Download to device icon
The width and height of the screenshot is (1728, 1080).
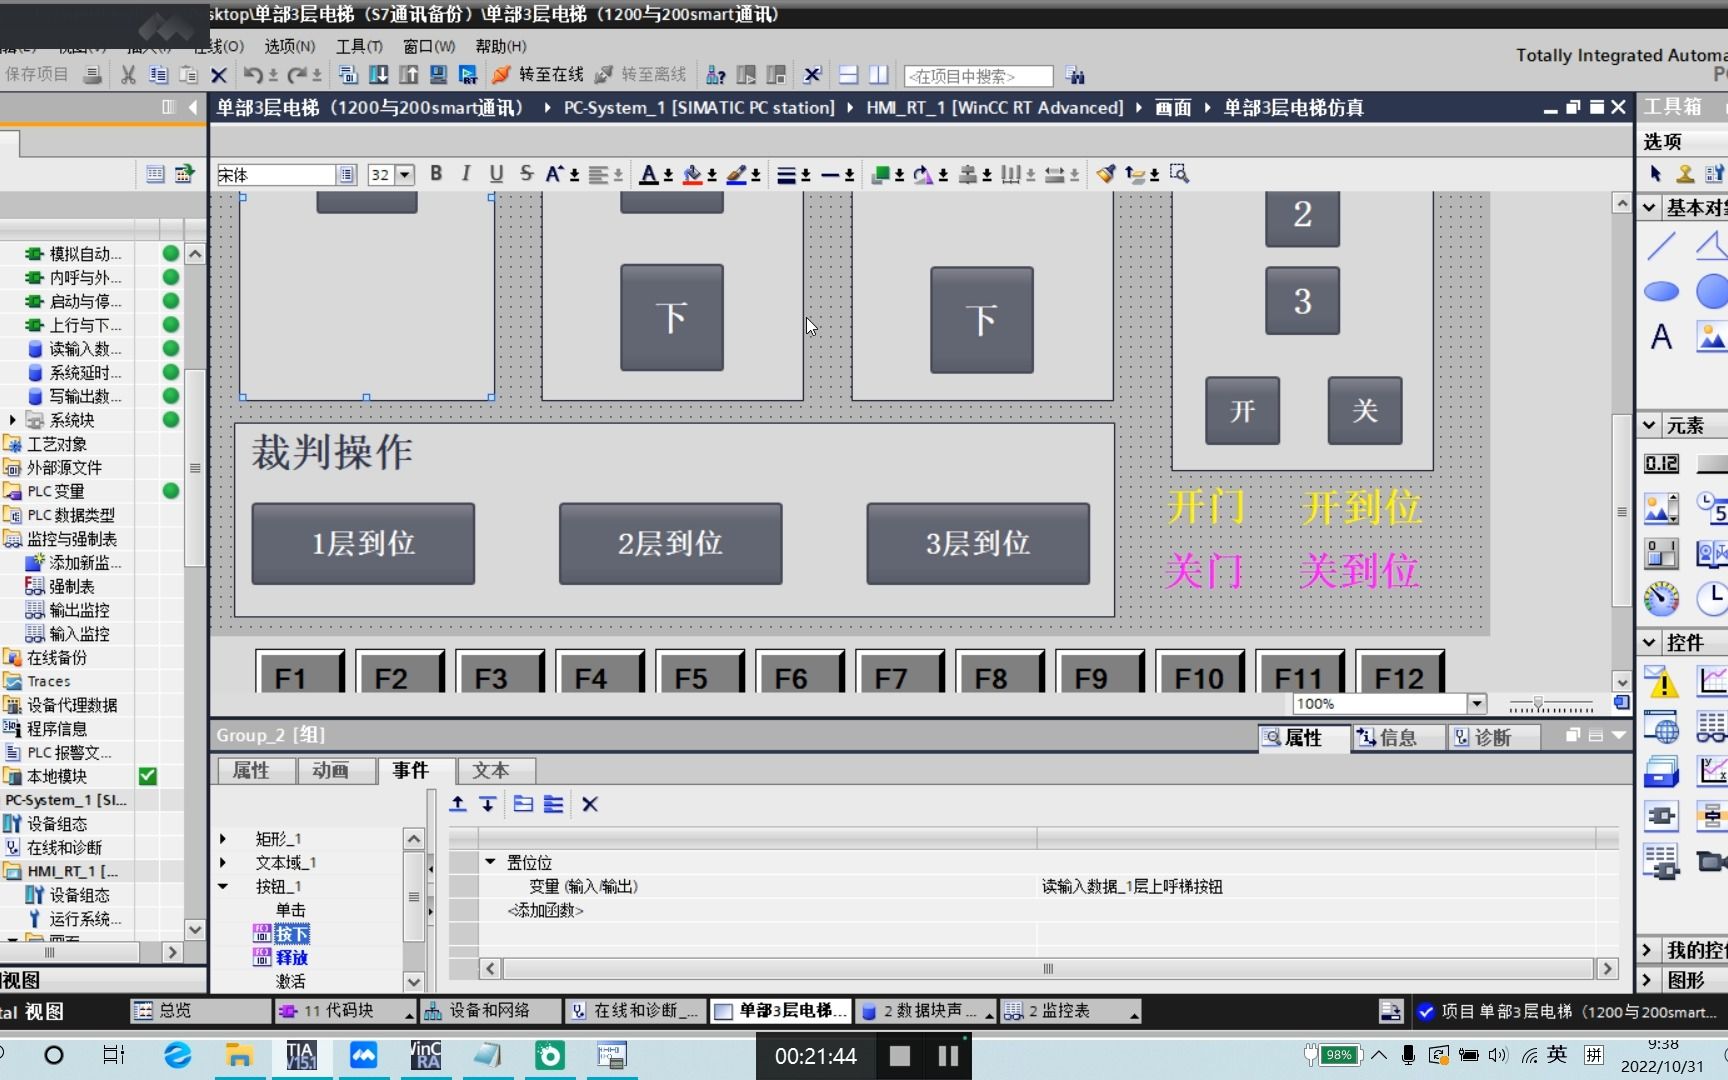(x=378, y=75)
